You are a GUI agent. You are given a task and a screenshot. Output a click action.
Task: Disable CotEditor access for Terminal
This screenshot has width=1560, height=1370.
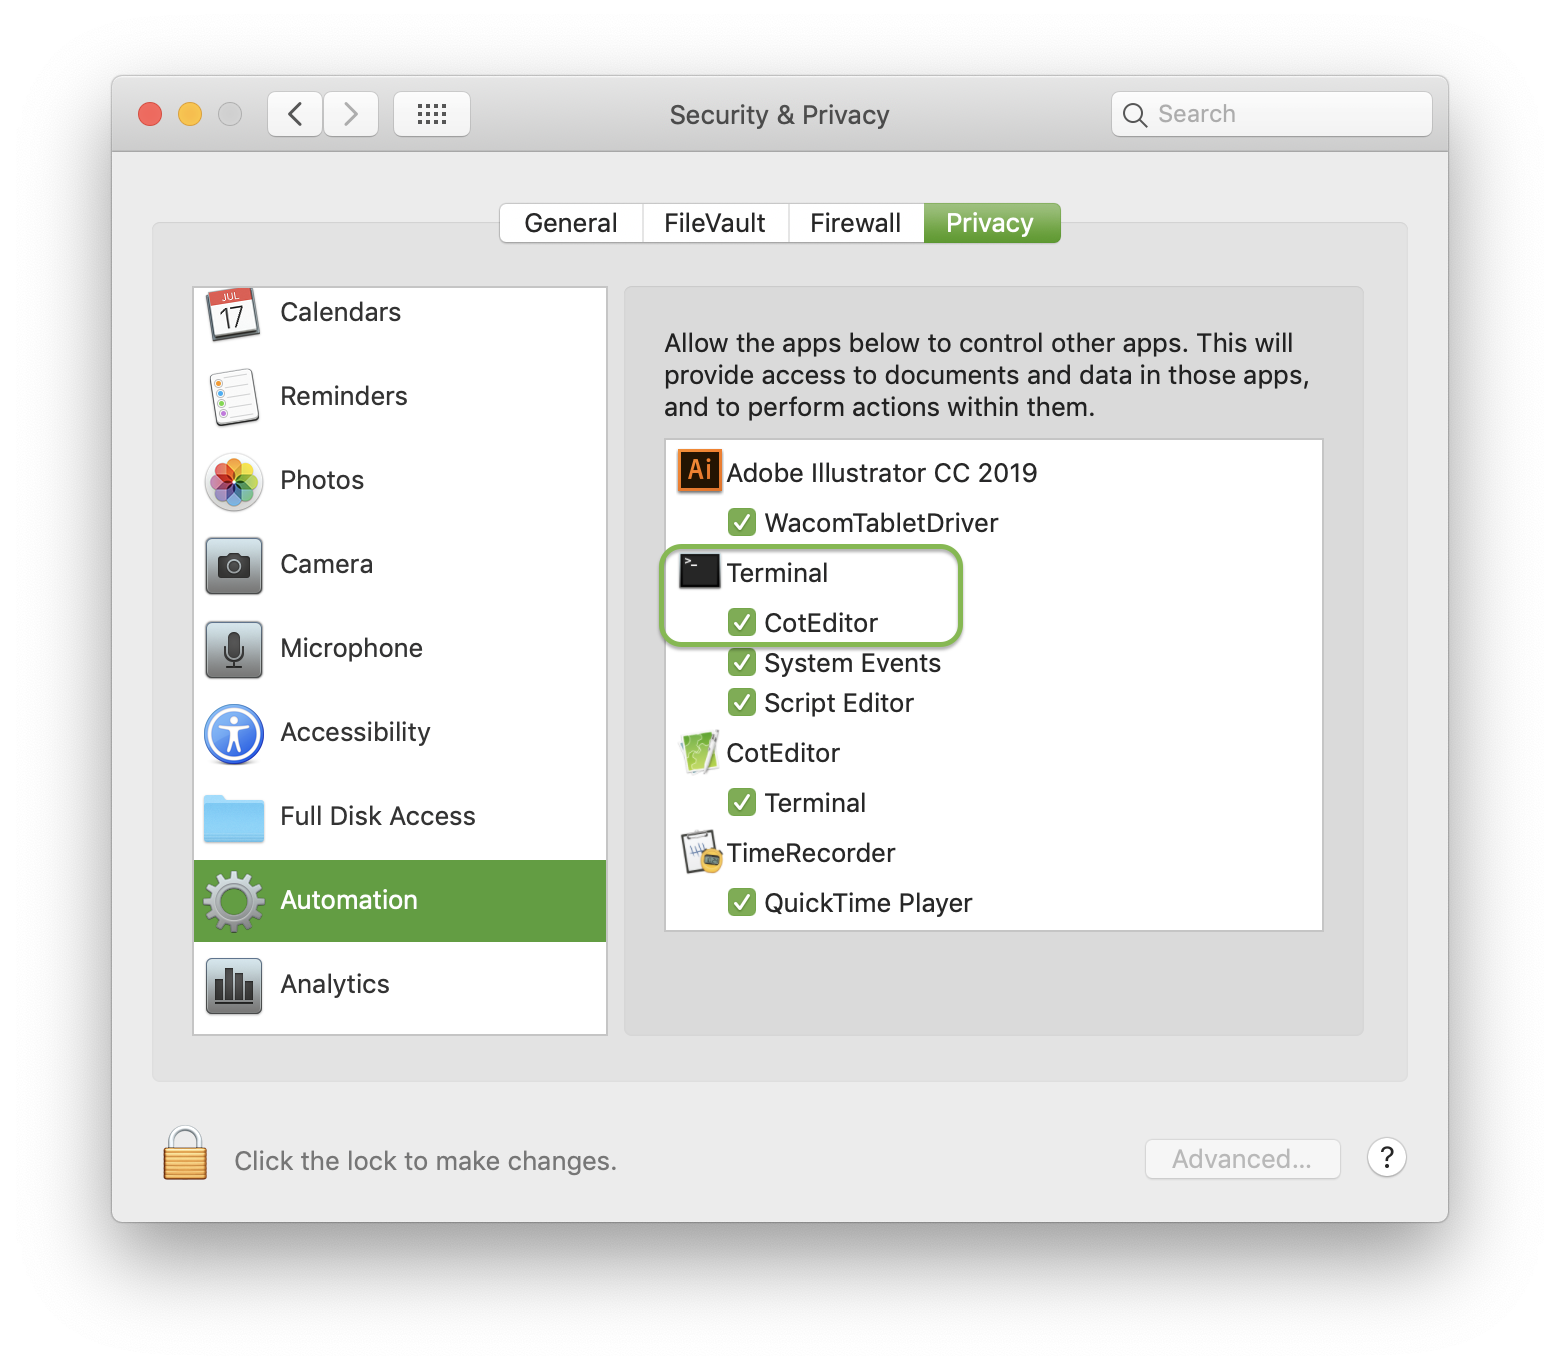[x=742, y=622]
